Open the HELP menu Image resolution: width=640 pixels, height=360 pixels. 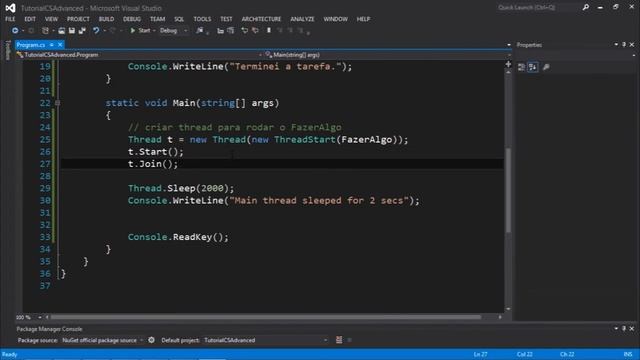click(363, 19)
